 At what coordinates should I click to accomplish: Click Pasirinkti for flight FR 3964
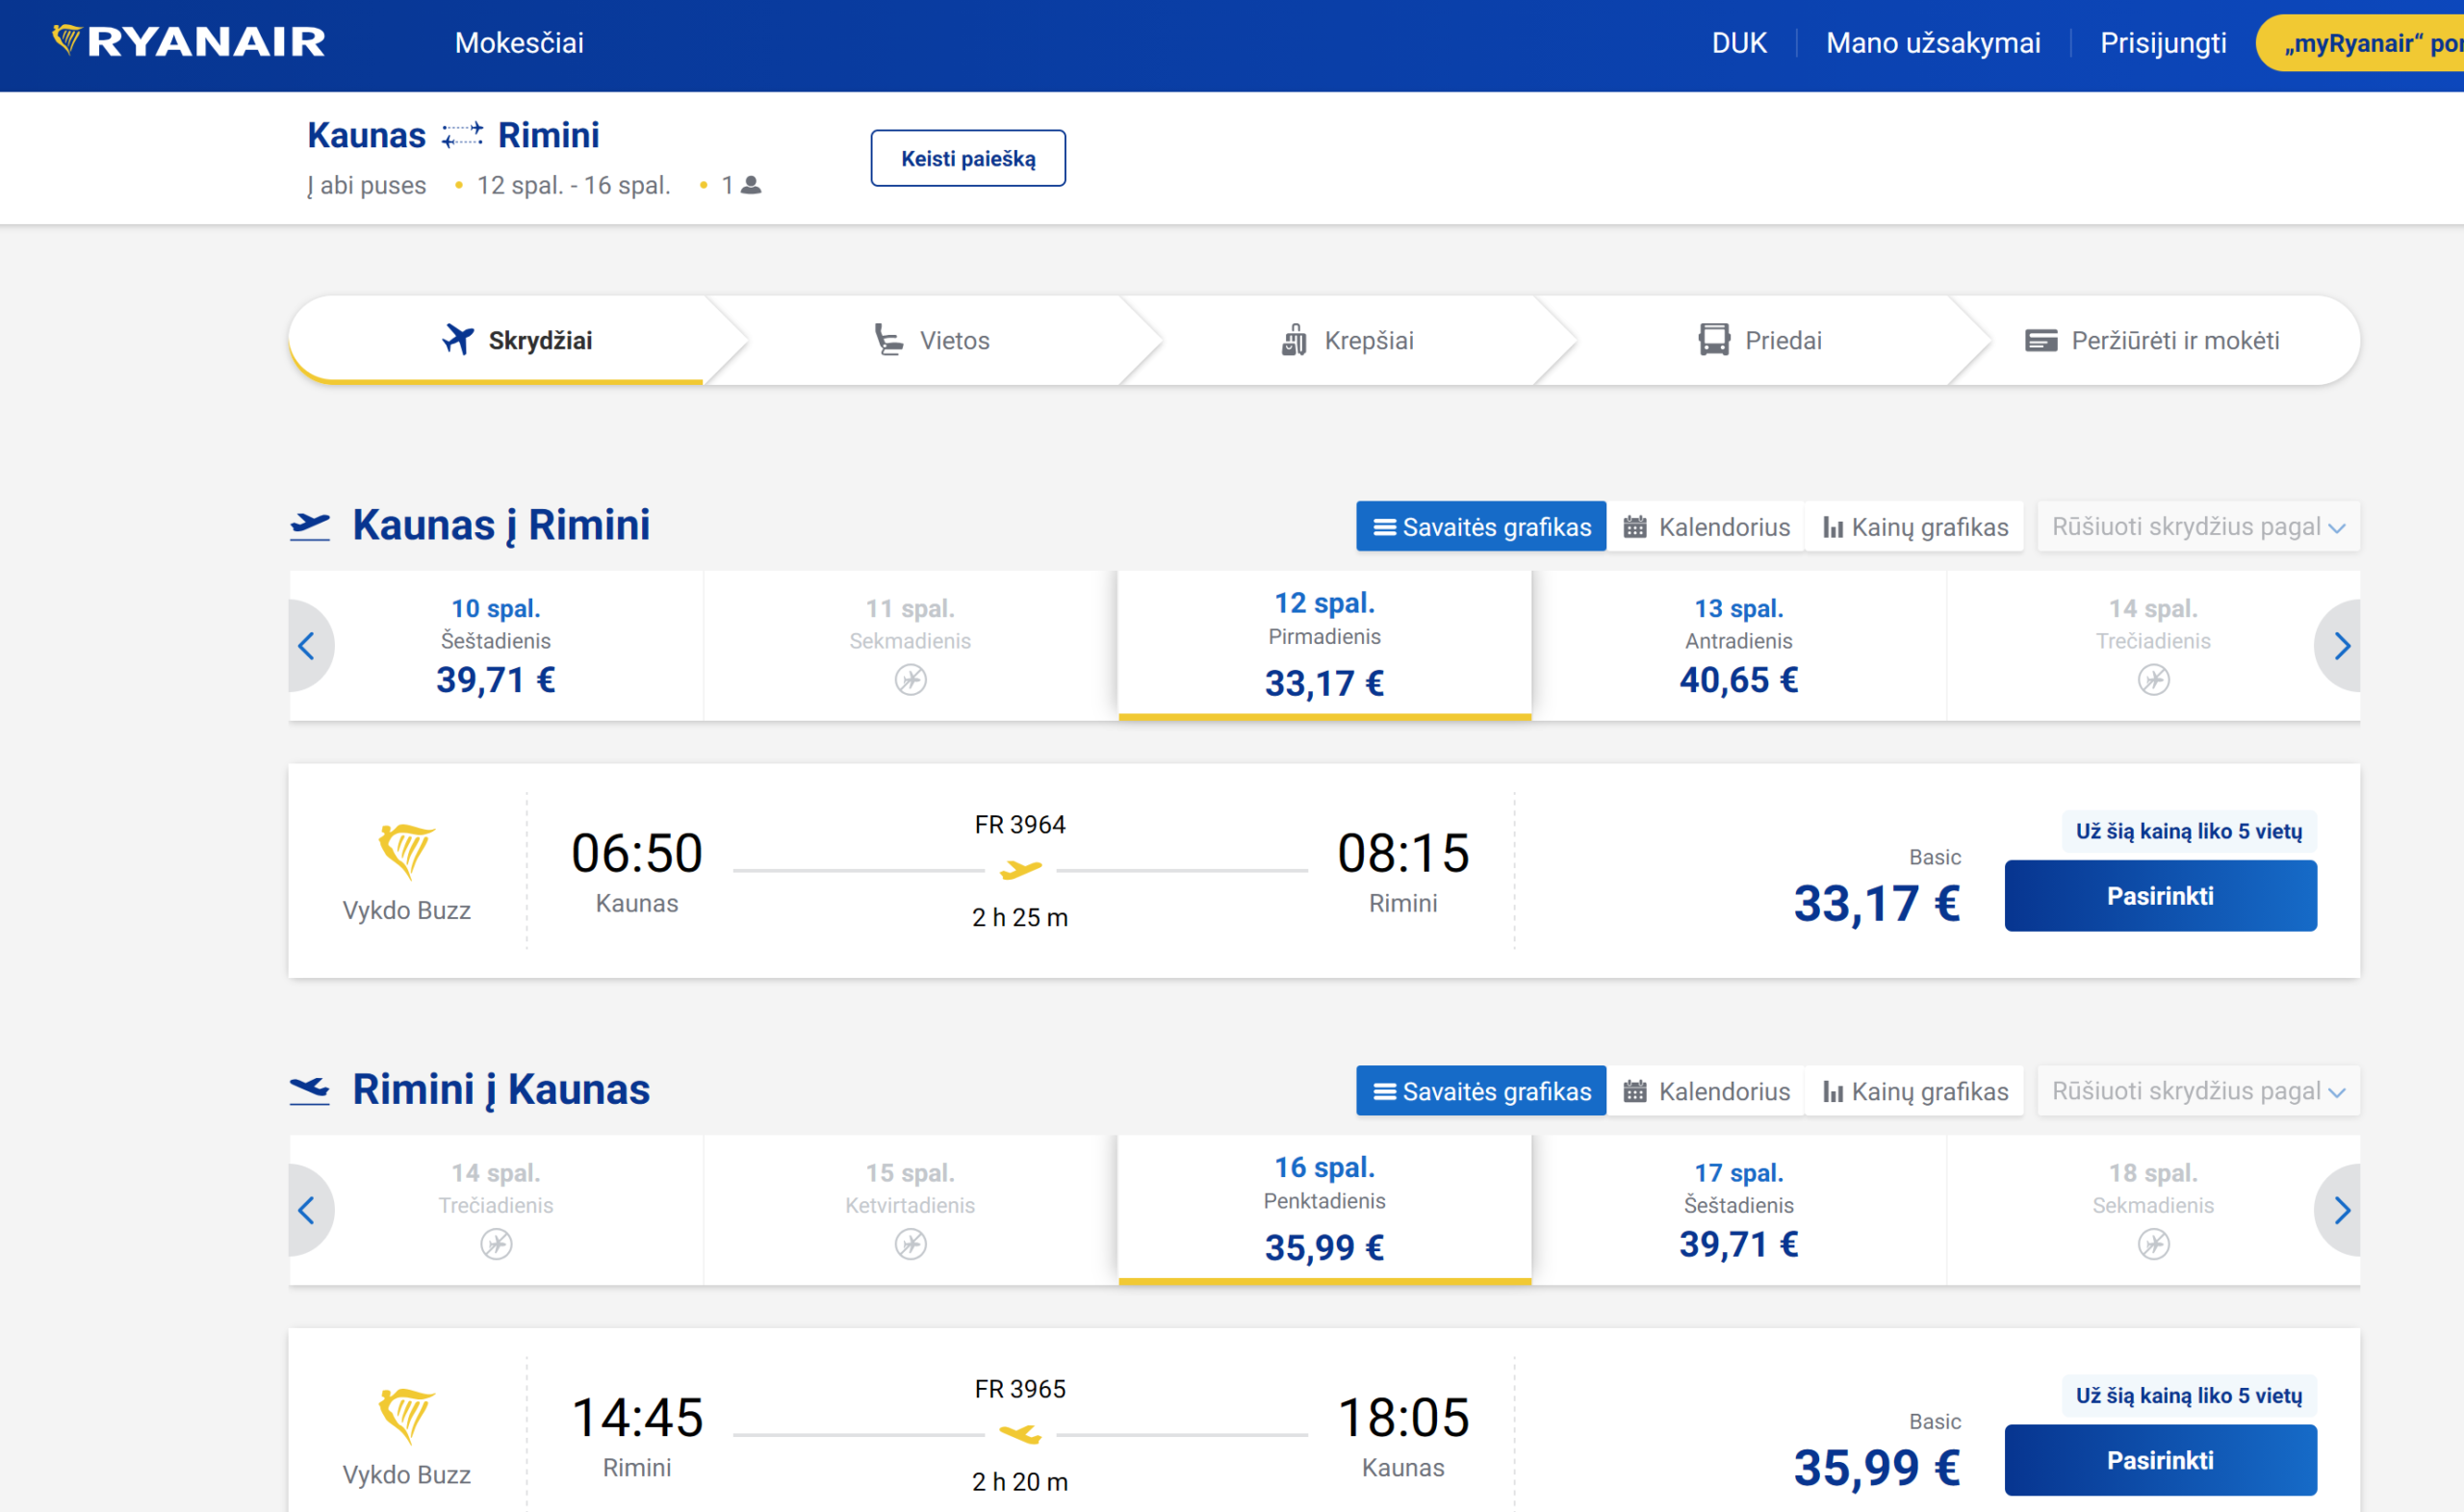click(2160, 896)
